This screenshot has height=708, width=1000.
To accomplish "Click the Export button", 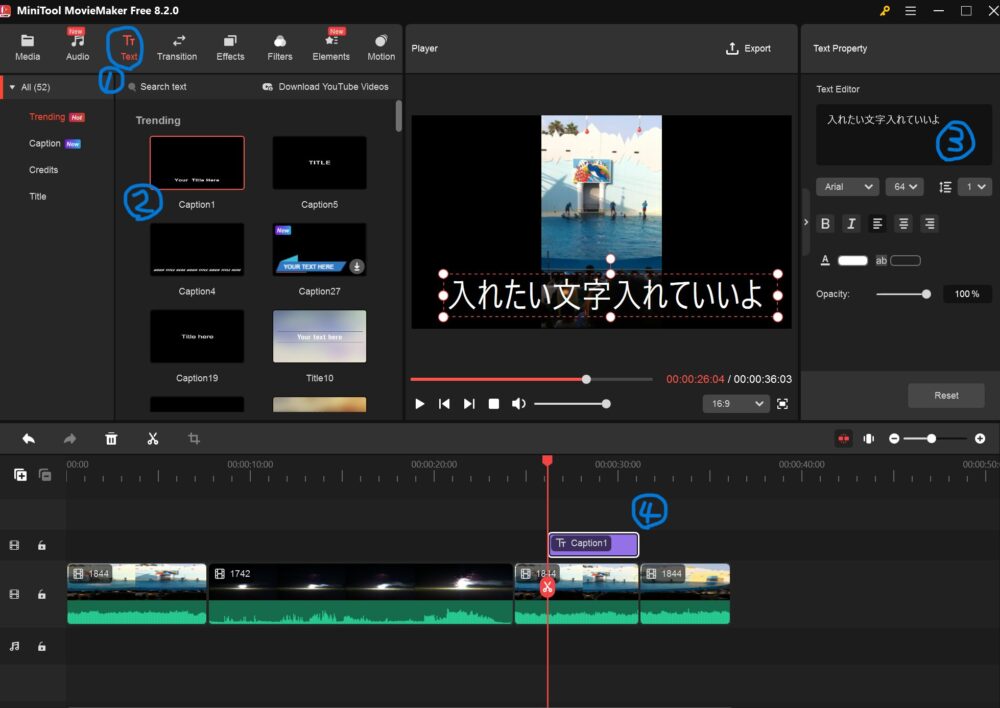I will pyautogui.click(x=748, y=48).
